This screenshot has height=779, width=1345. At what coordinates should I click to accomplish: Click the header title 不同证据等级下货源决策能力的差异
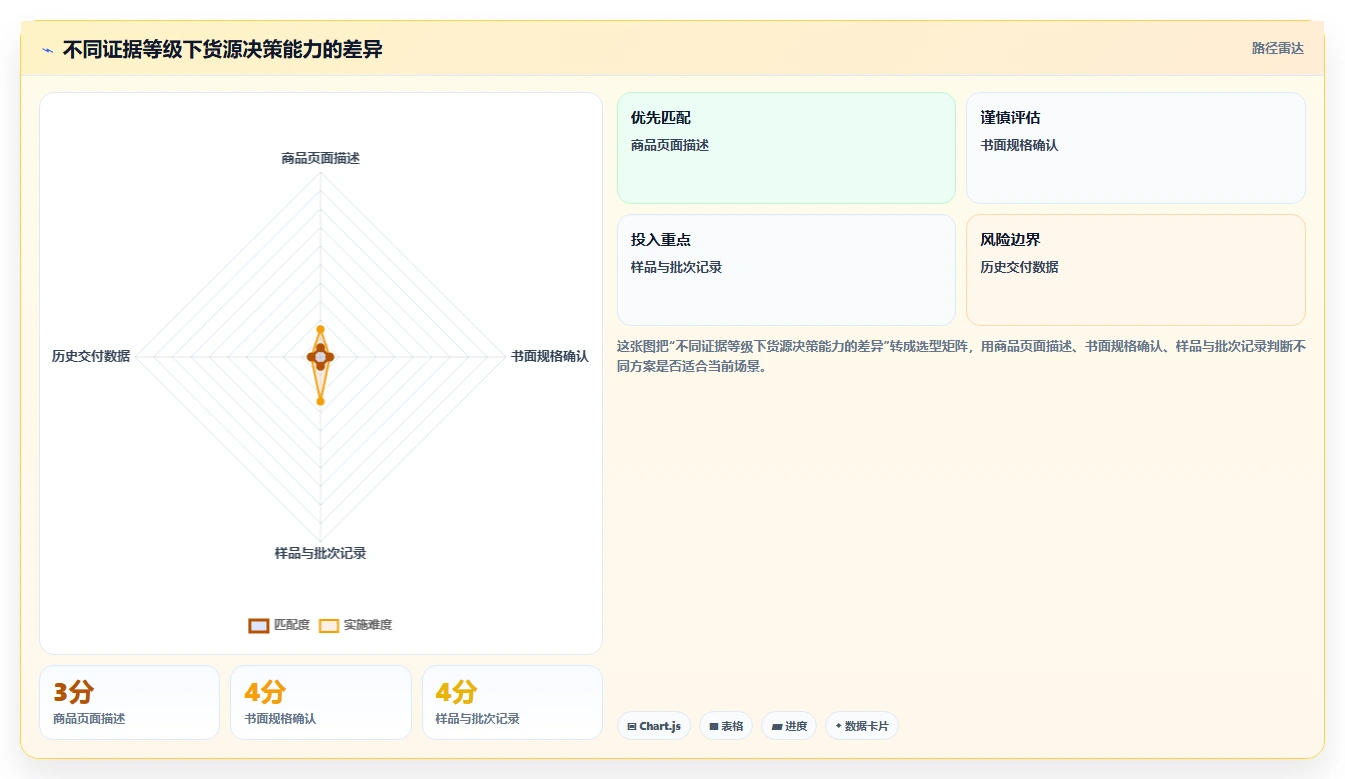tap(222, 49)
